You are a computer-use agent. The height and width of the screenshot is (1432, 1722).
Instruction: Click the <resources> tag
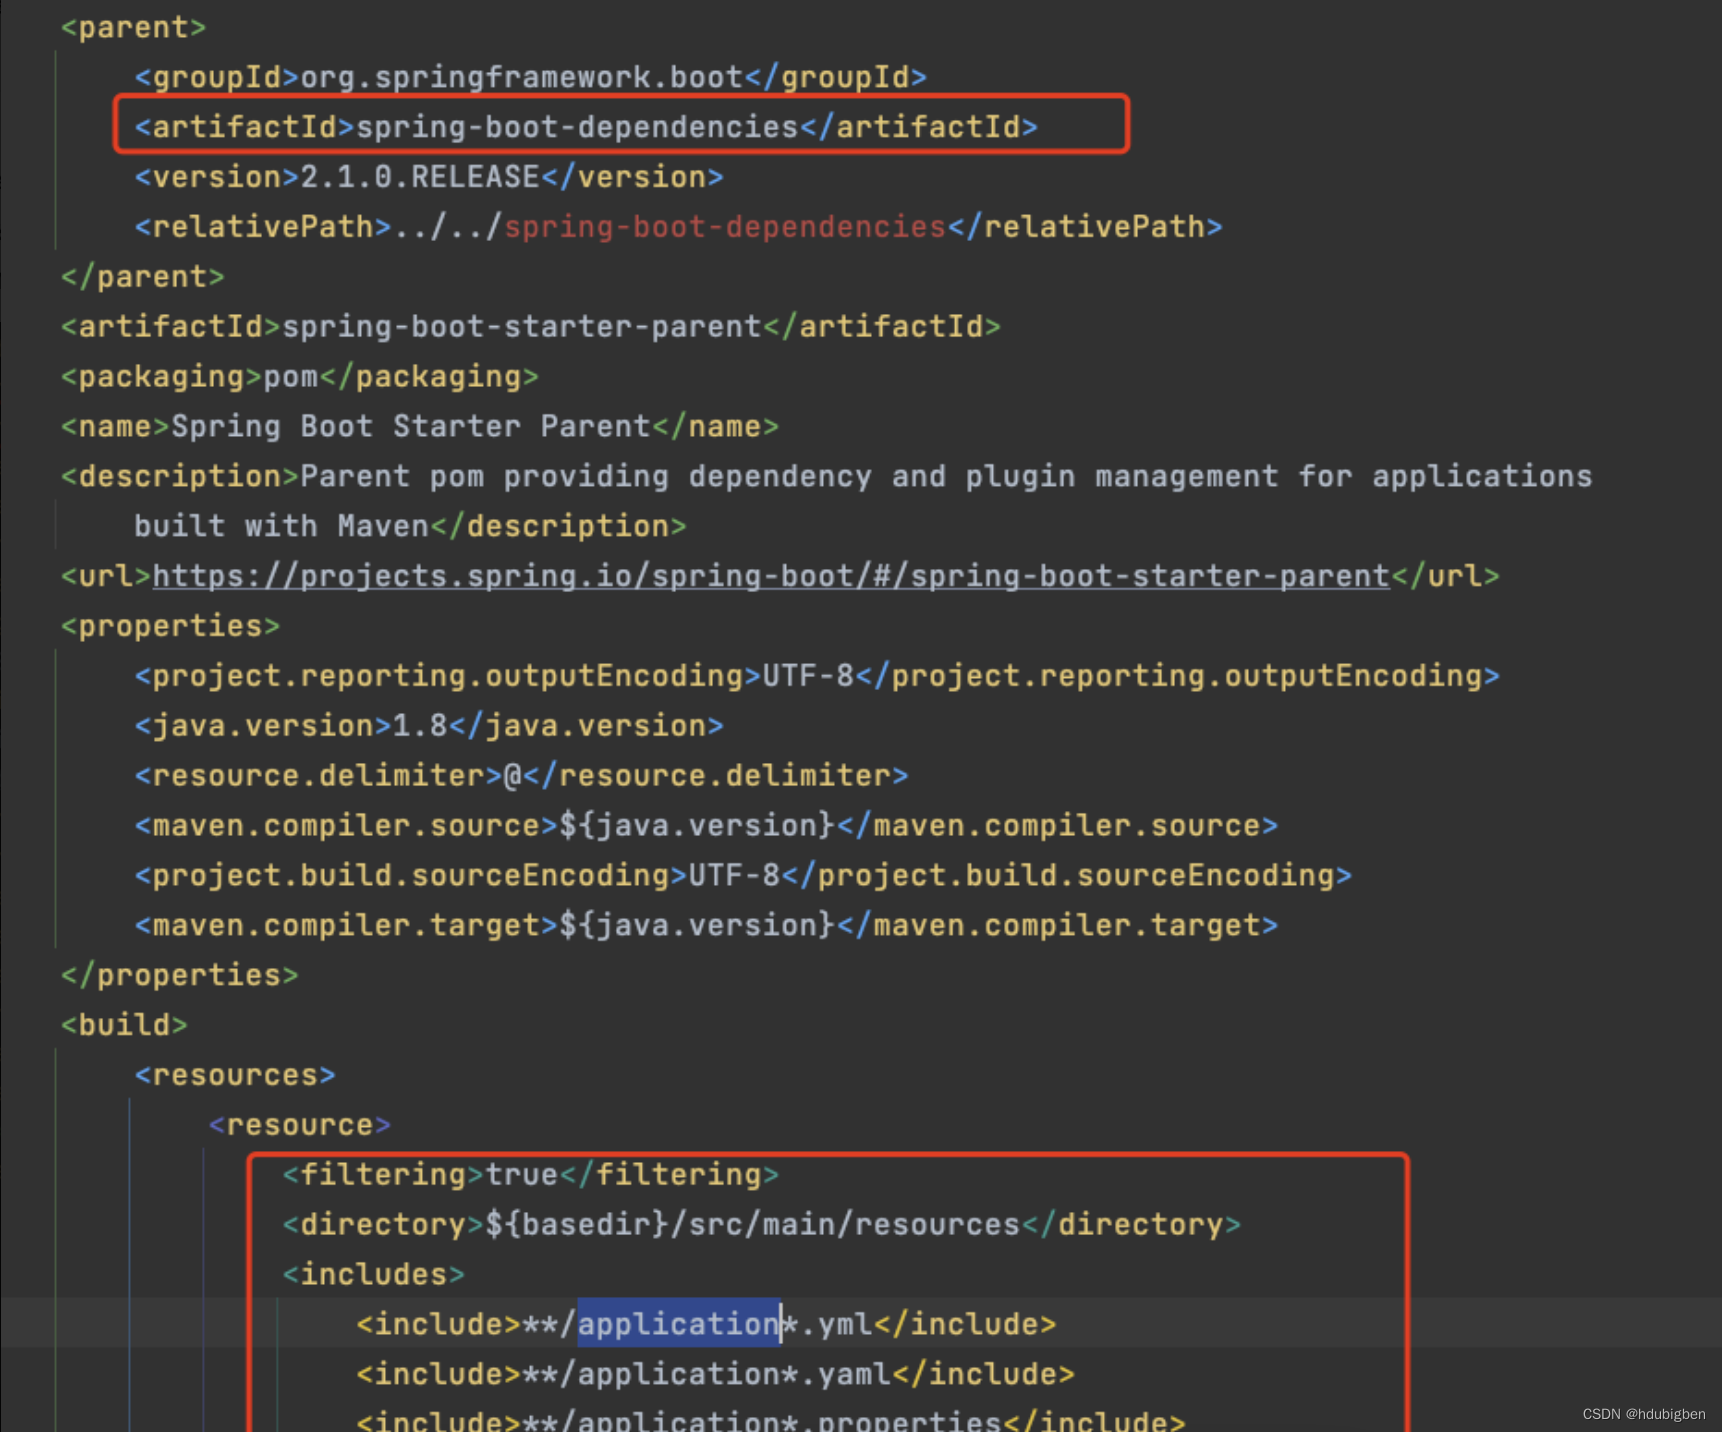click(x=235, y=1077)
